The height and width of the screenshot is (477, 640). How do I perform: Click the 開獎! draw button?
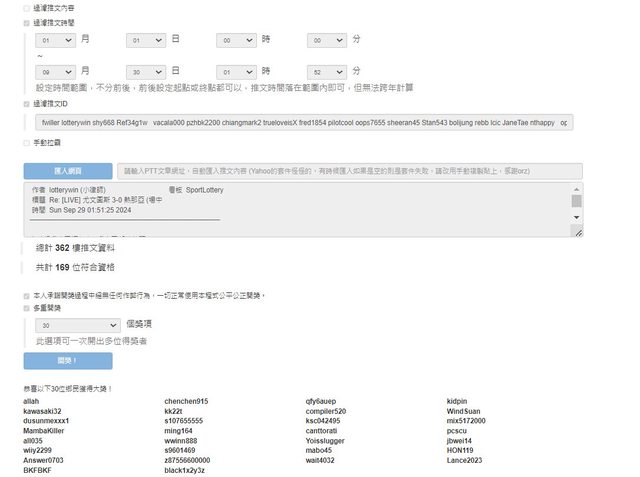coord(67,360)
